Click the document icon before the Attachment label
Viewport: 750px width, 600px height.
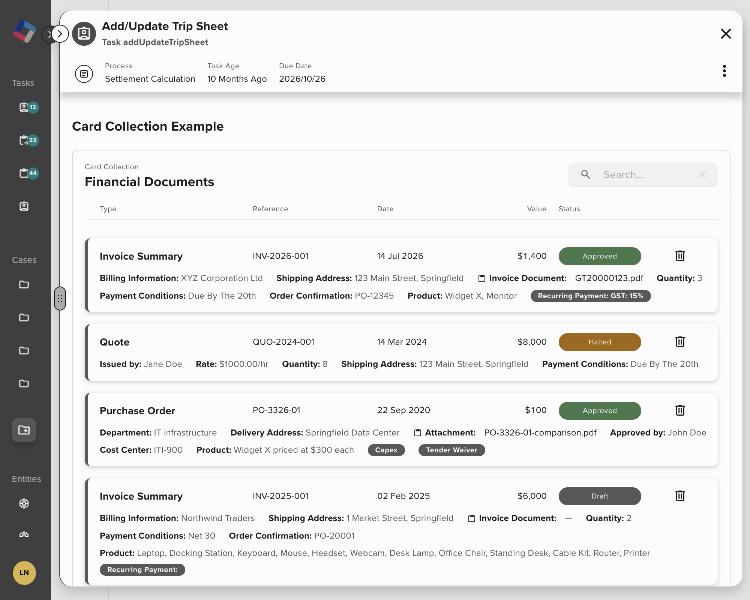coord(417,433)
